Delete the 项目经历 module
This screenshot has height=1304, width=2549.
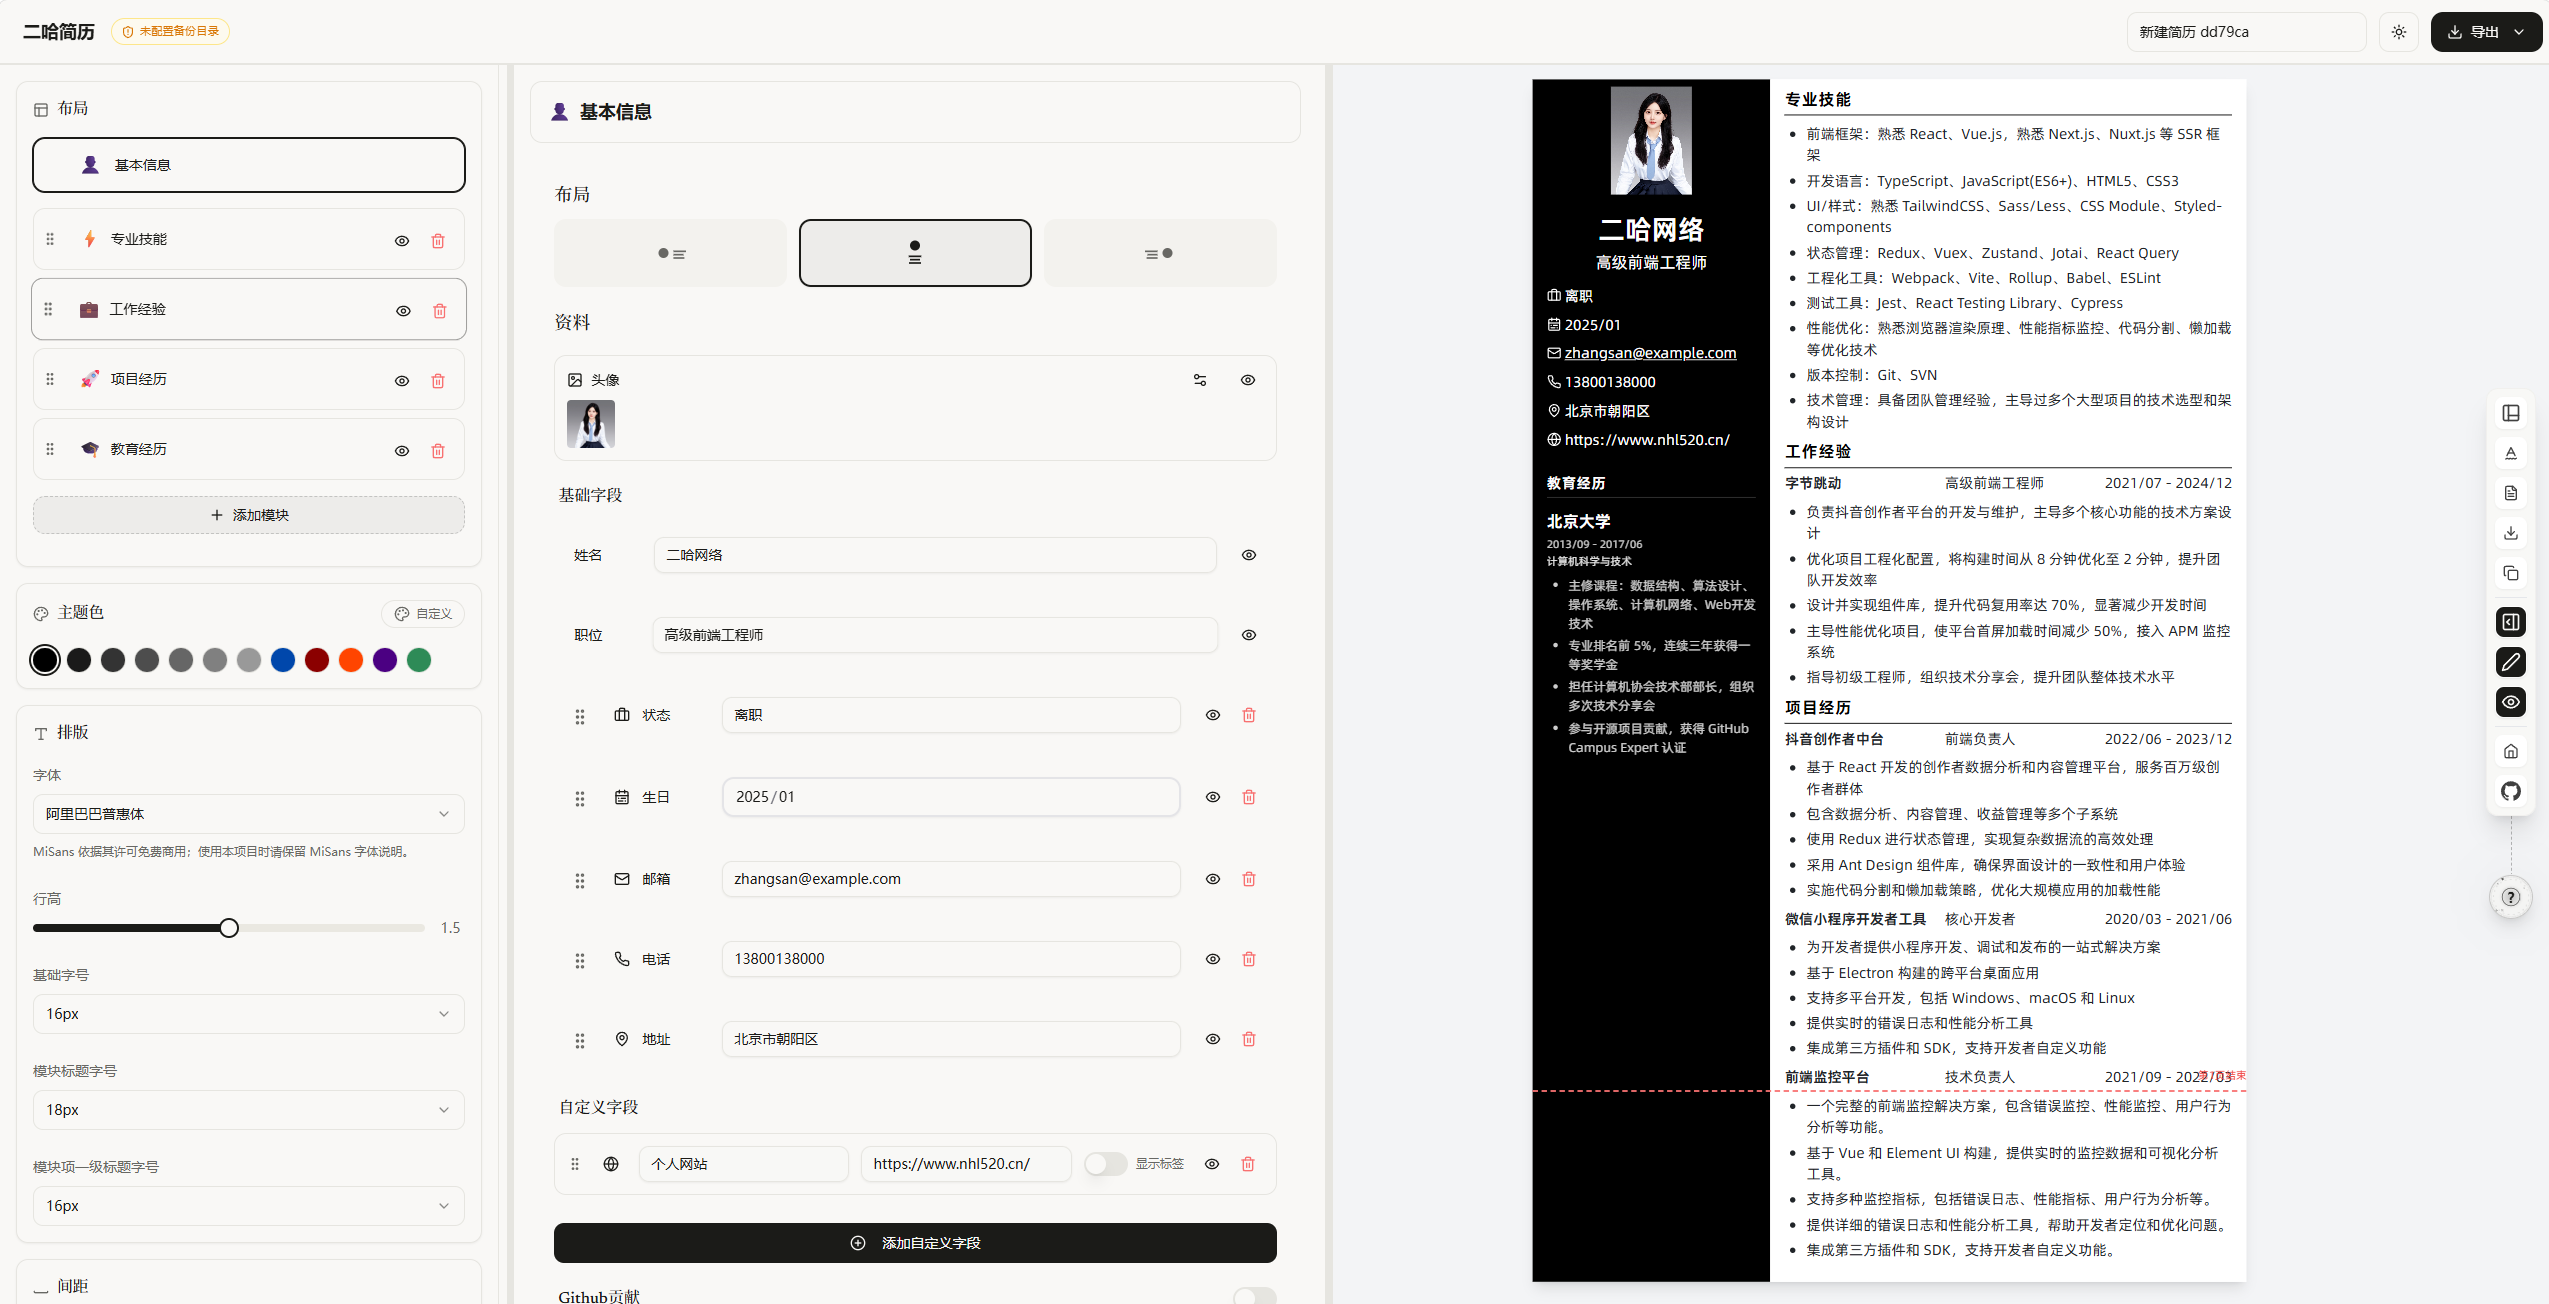[438, 380]
